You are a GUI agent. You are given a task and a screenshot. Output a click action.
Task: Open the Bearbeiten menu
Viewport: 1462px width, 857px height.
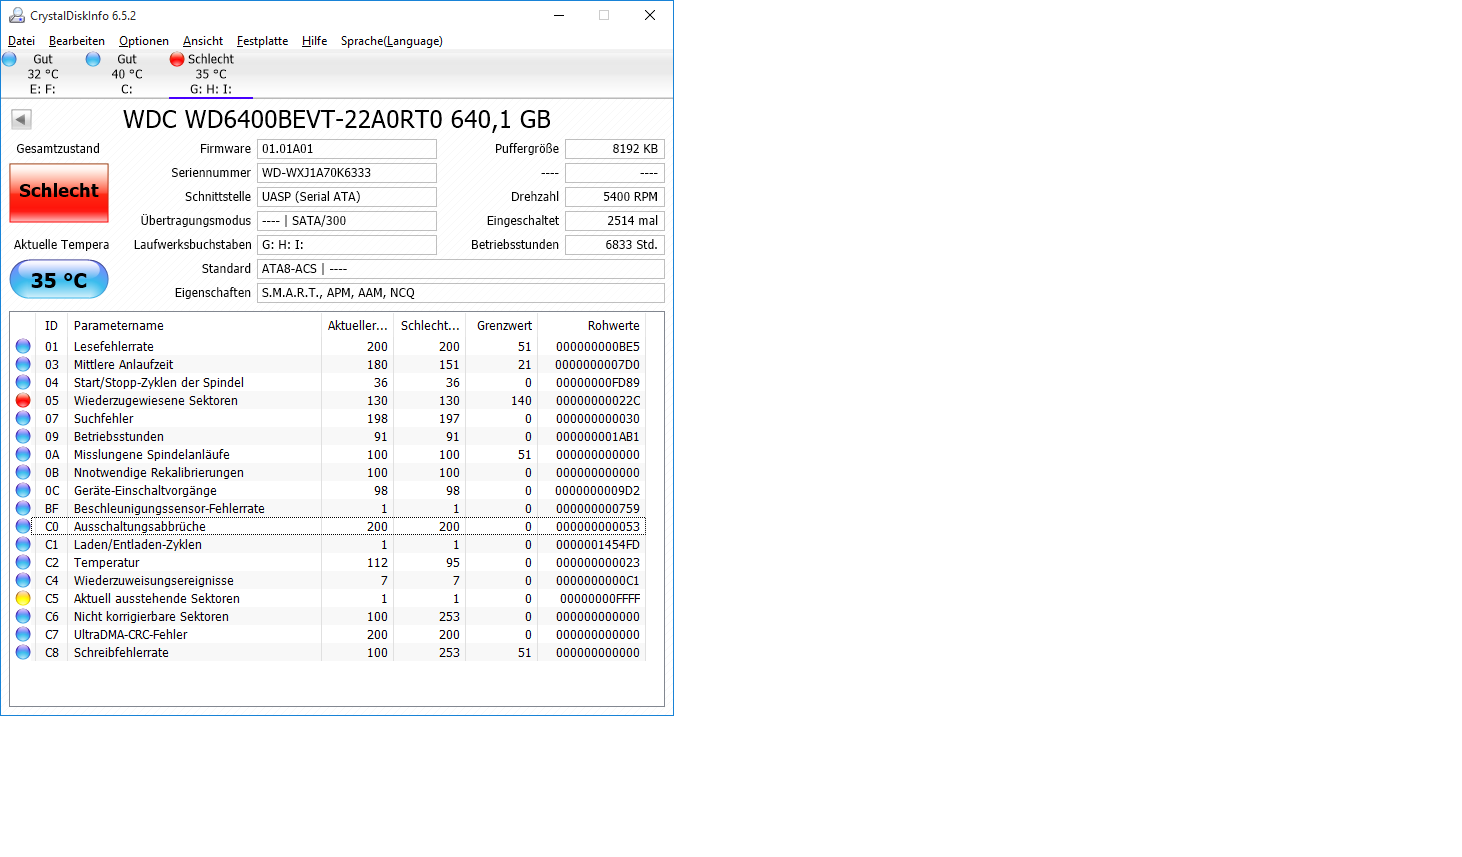point(77,41)
